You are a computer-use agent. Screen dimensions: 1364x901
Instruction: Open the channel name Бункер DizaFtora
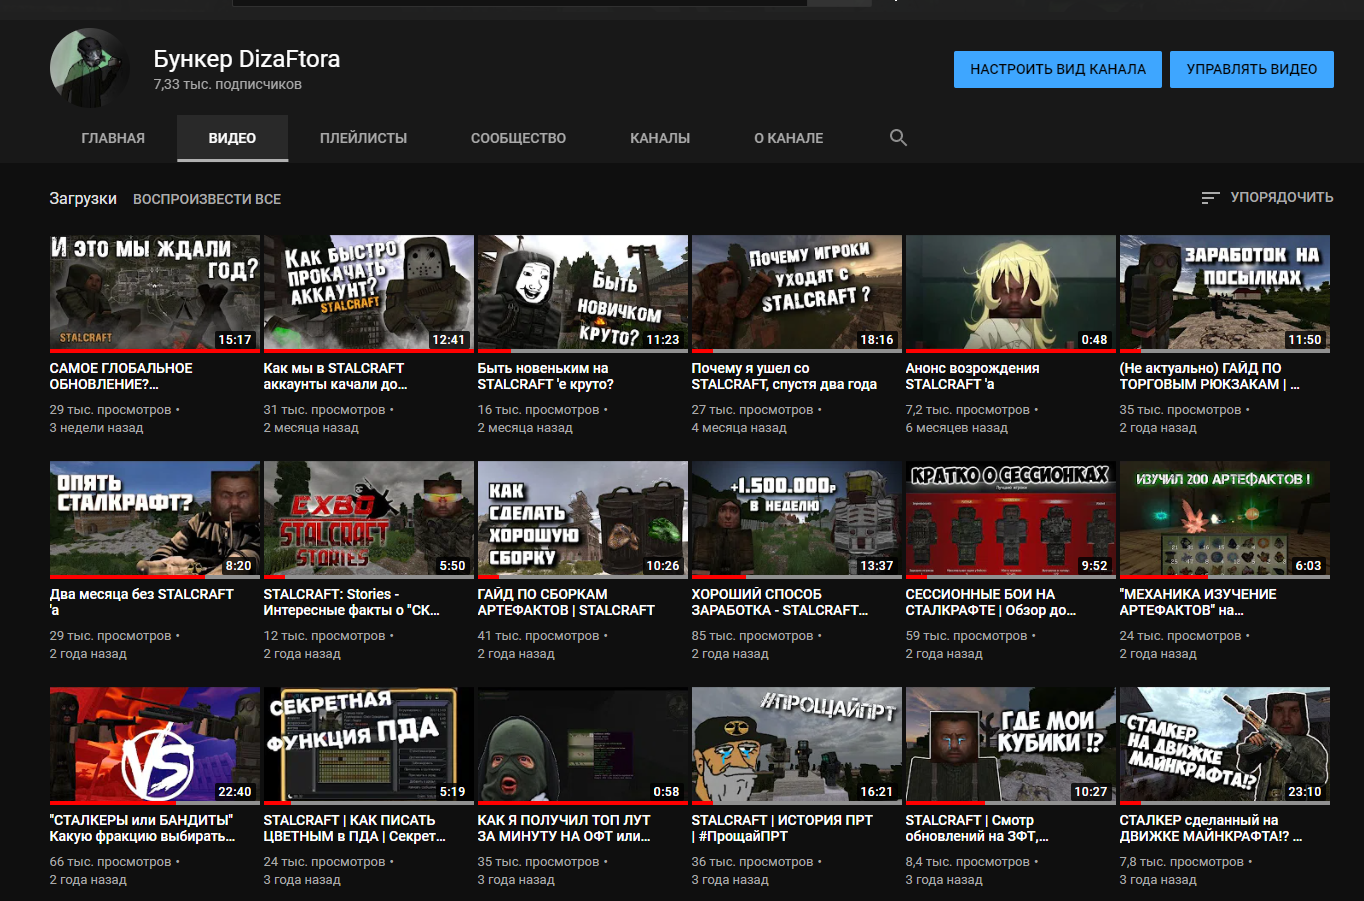coord(247,59)
